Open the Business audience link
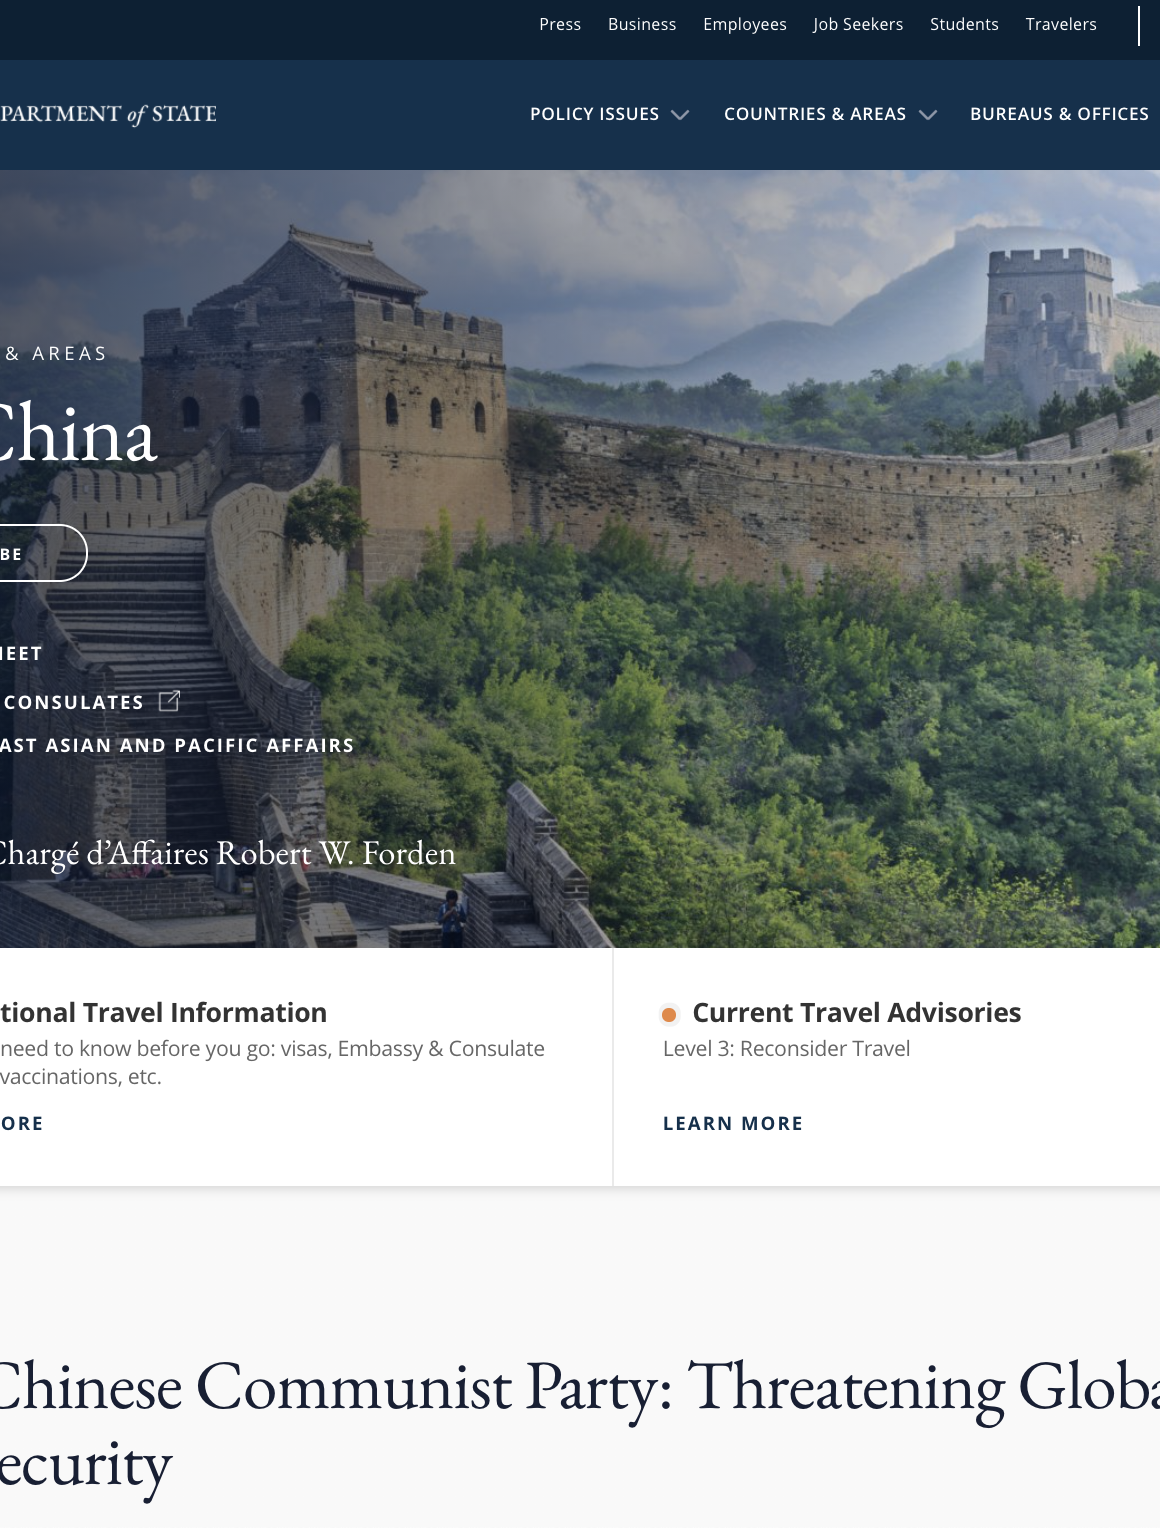The width and height of the screenshot is (1160, 1528). click(642, 24)
